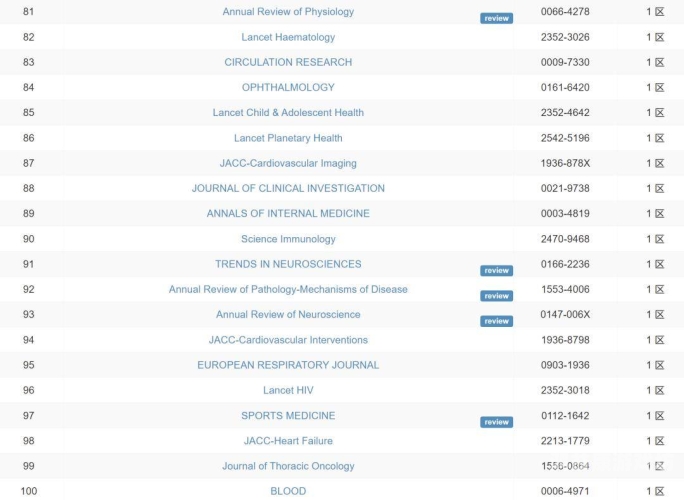Click review badge next to TRENDS IN NEUROSCIENCES
Image resolution: width=684 pixels, height=500 pixels.
496,271
